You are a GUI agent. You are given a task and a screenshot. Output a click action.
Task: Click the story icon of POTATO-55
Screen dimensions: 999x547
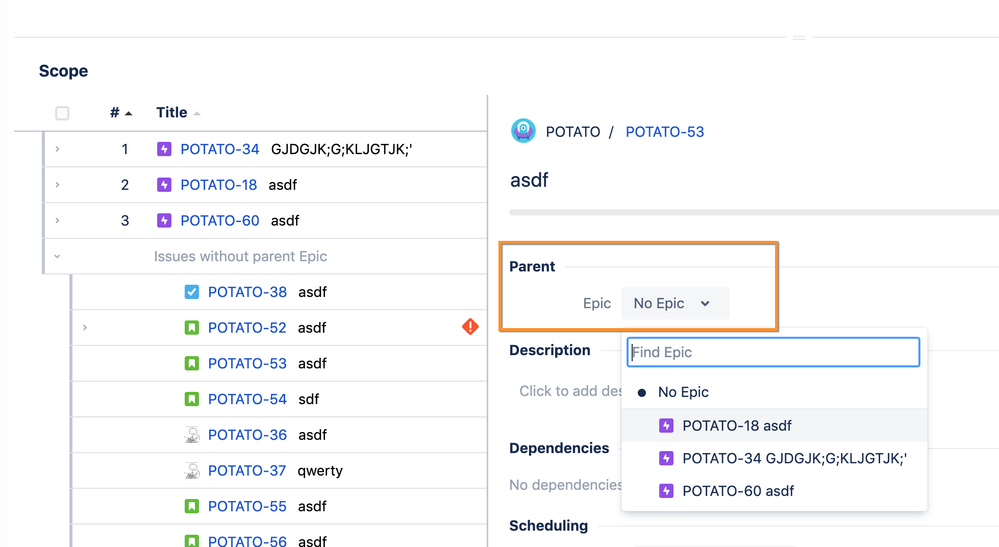coord(192,506)
